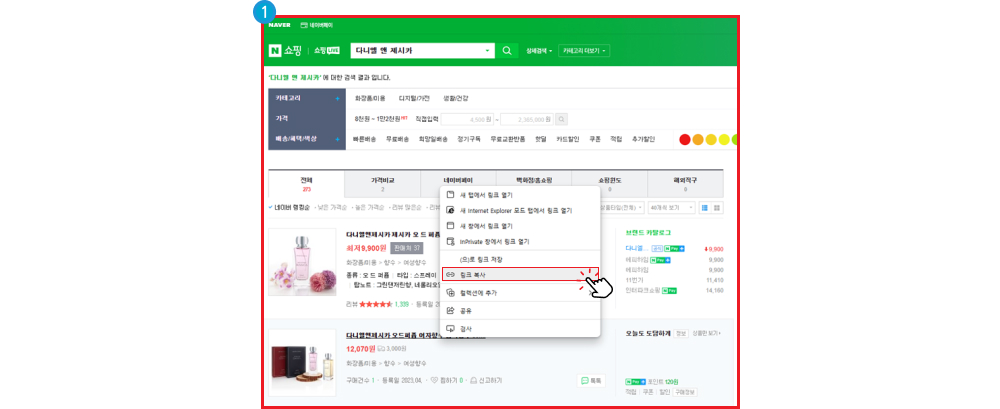Click 판매처 37 button
The width and height of the screenshot is (1000, 409).
point(407,248)
